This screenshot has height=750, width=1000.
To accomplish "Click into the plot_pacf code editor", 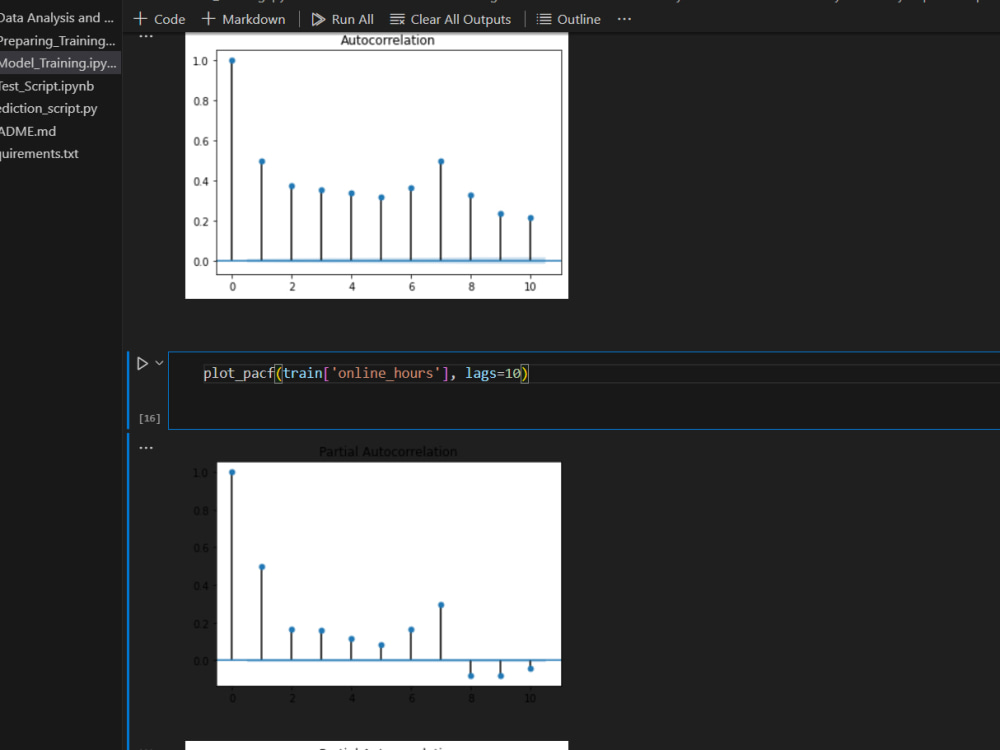I will [584, 390].
